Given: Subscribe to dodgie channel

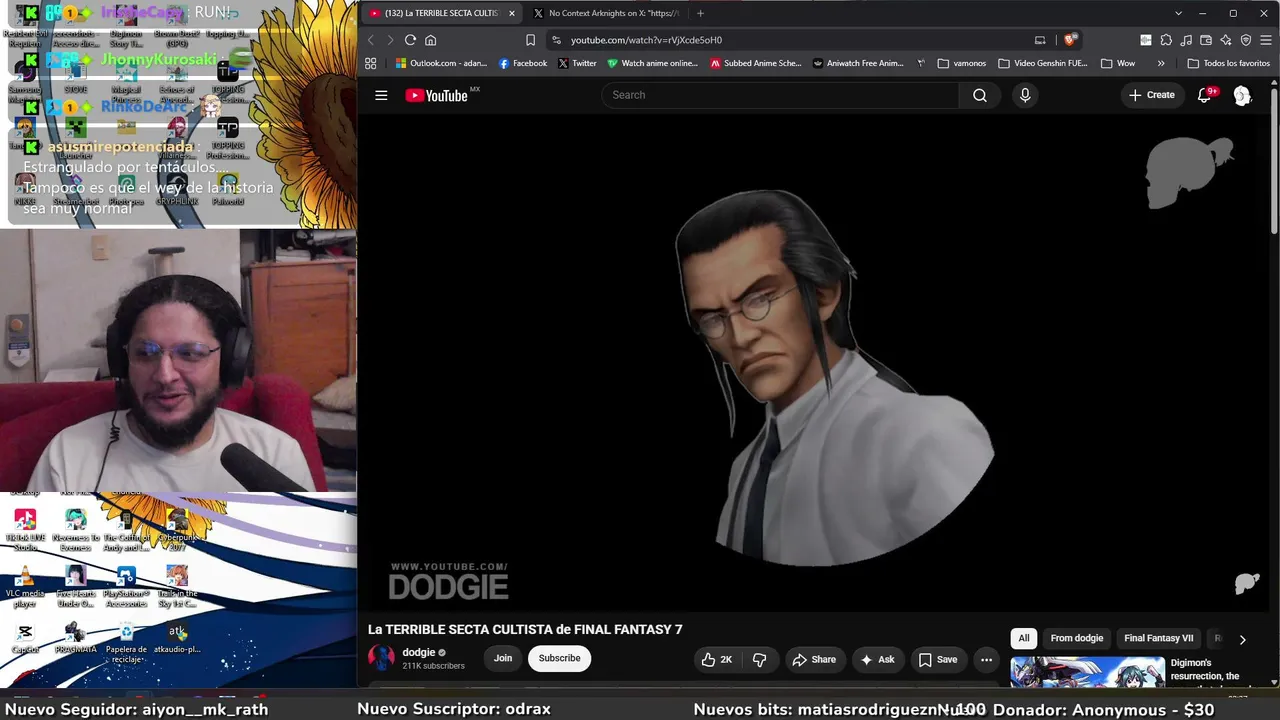Looking at the screenshot, I should coord(560,658).
